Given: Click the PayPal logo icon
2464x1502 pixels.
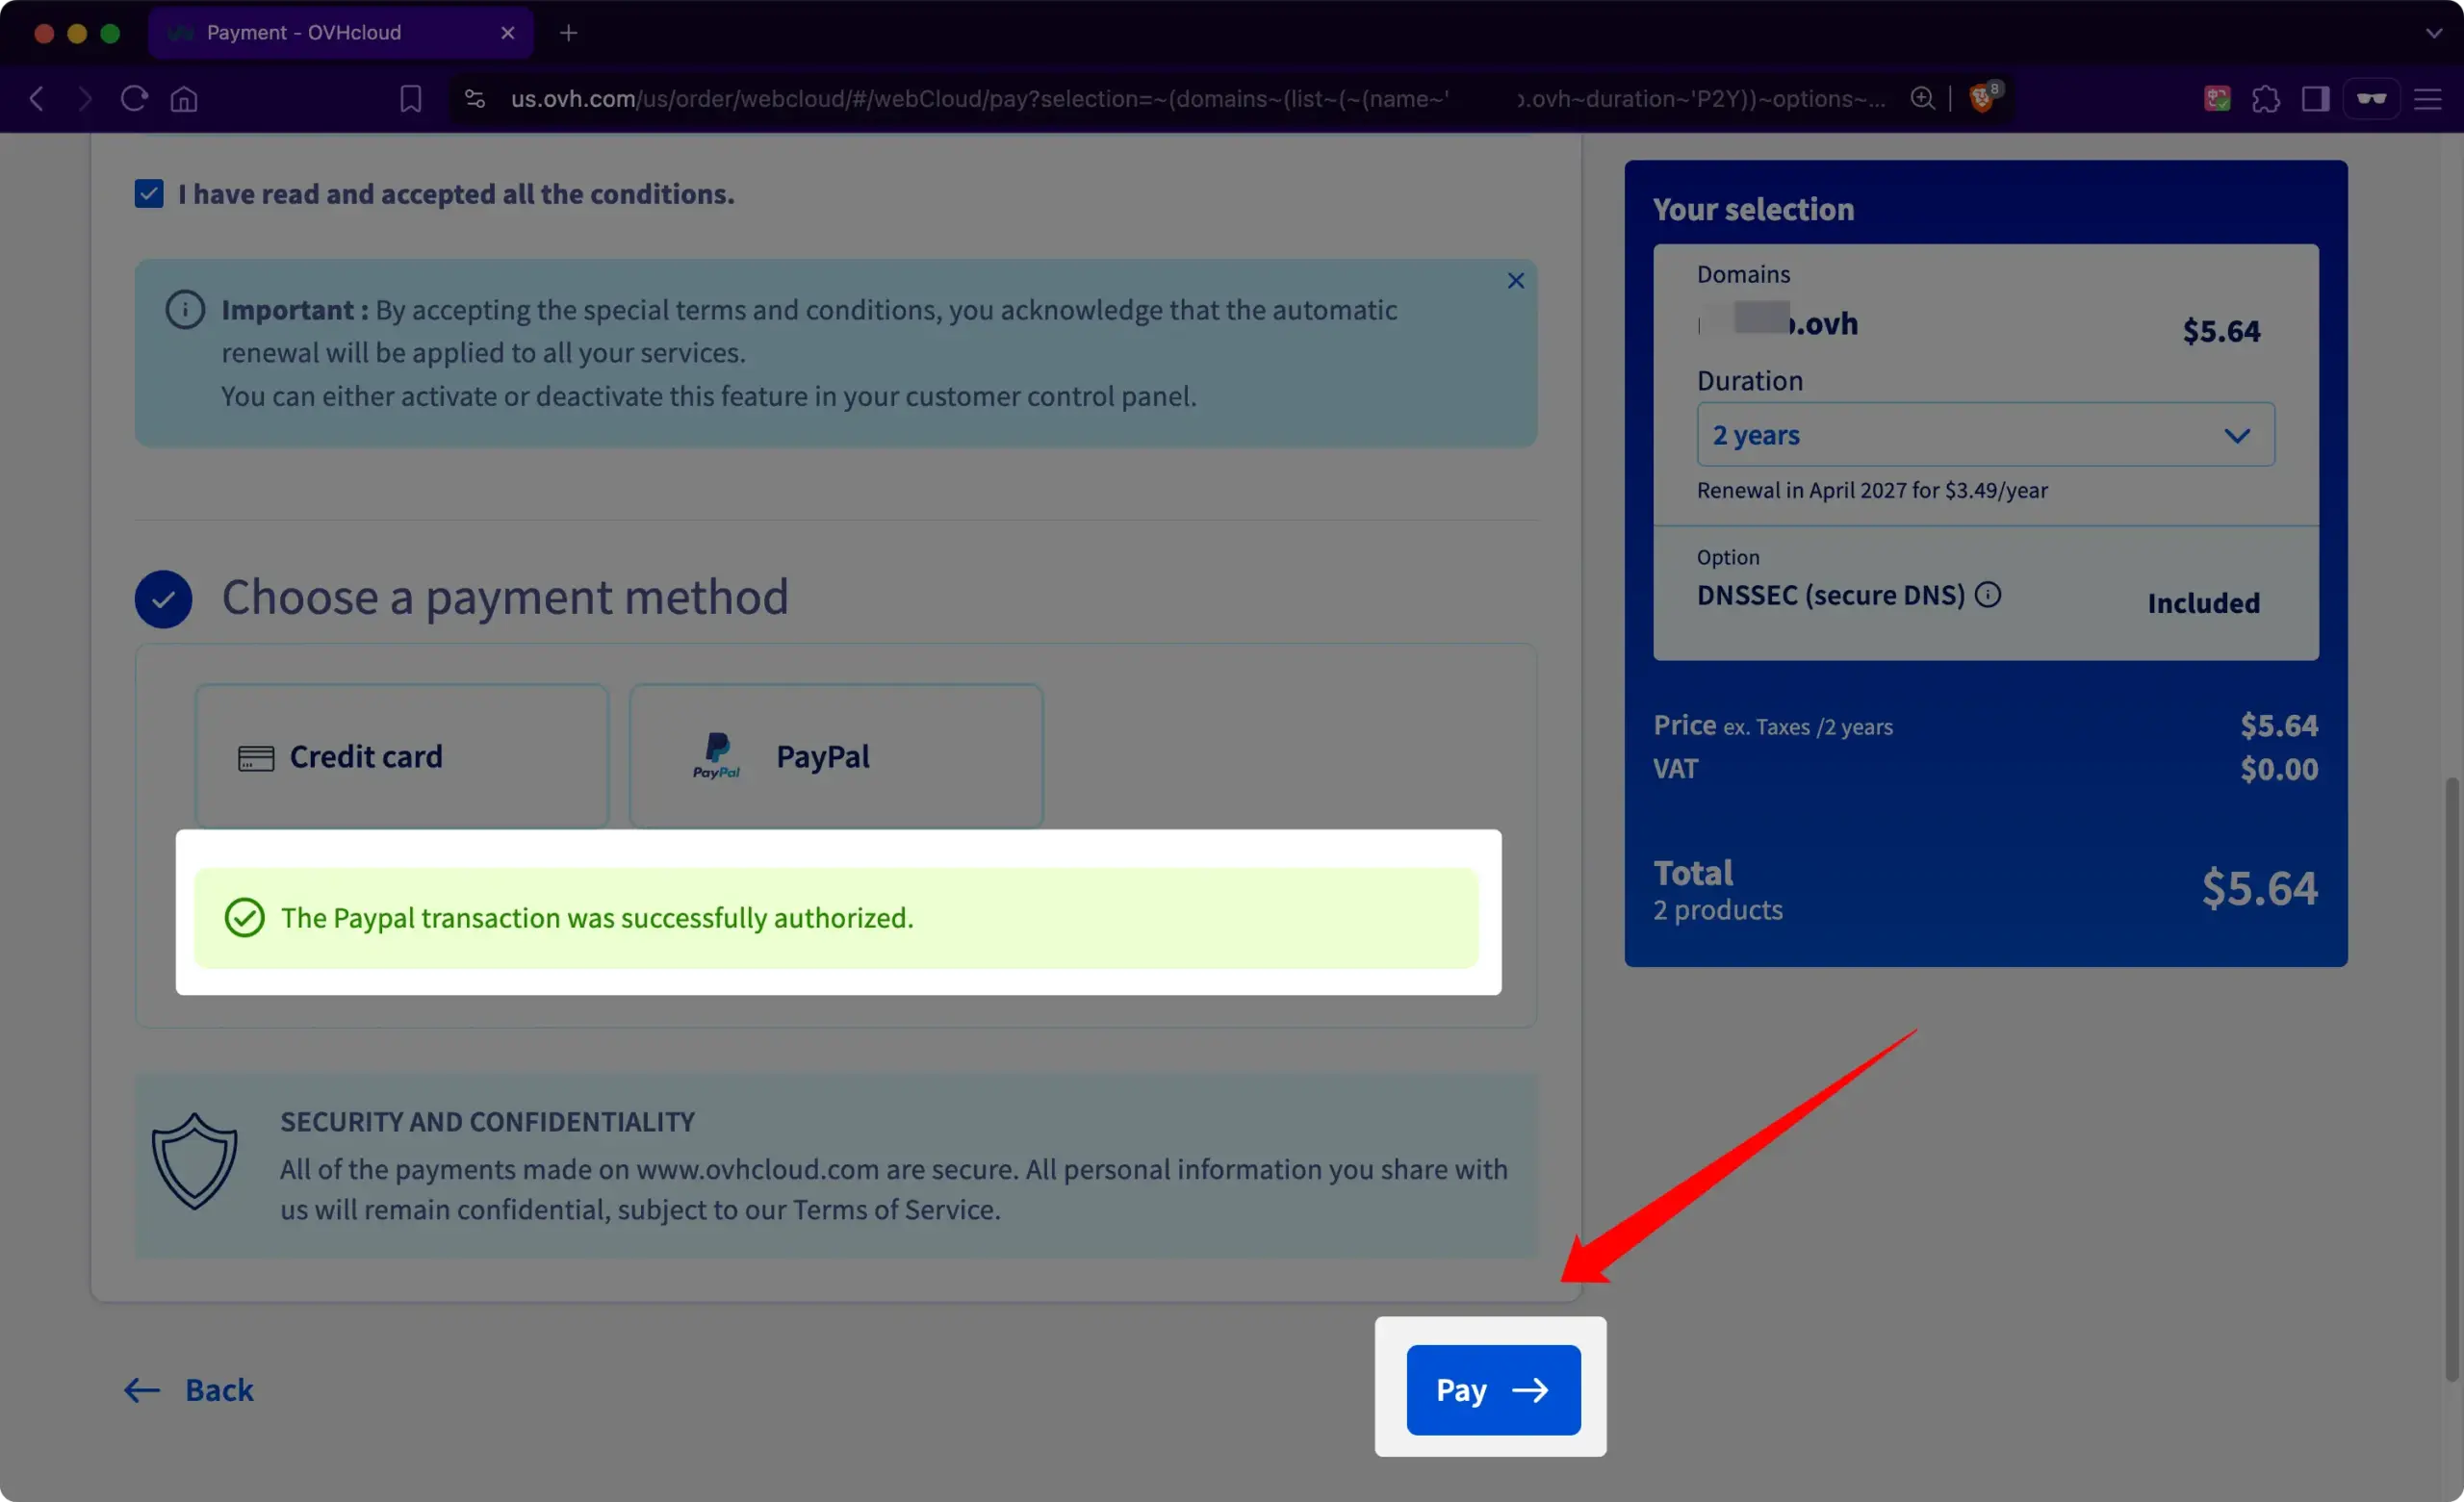Looking at the screenshot, I should (717, 756).
